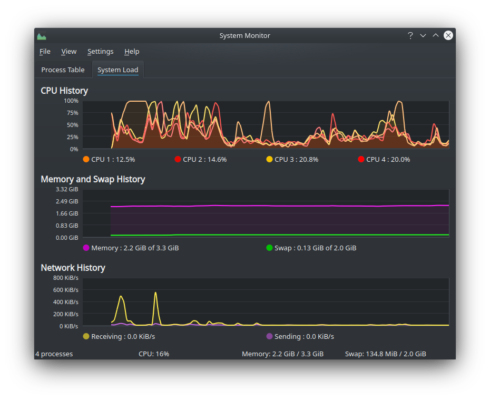The height and width of the screenshot is (400, 490).
Task: Click status bar Swap: 134.8 MiB / 2.0 GiB
Action: [x=385, y=354]
